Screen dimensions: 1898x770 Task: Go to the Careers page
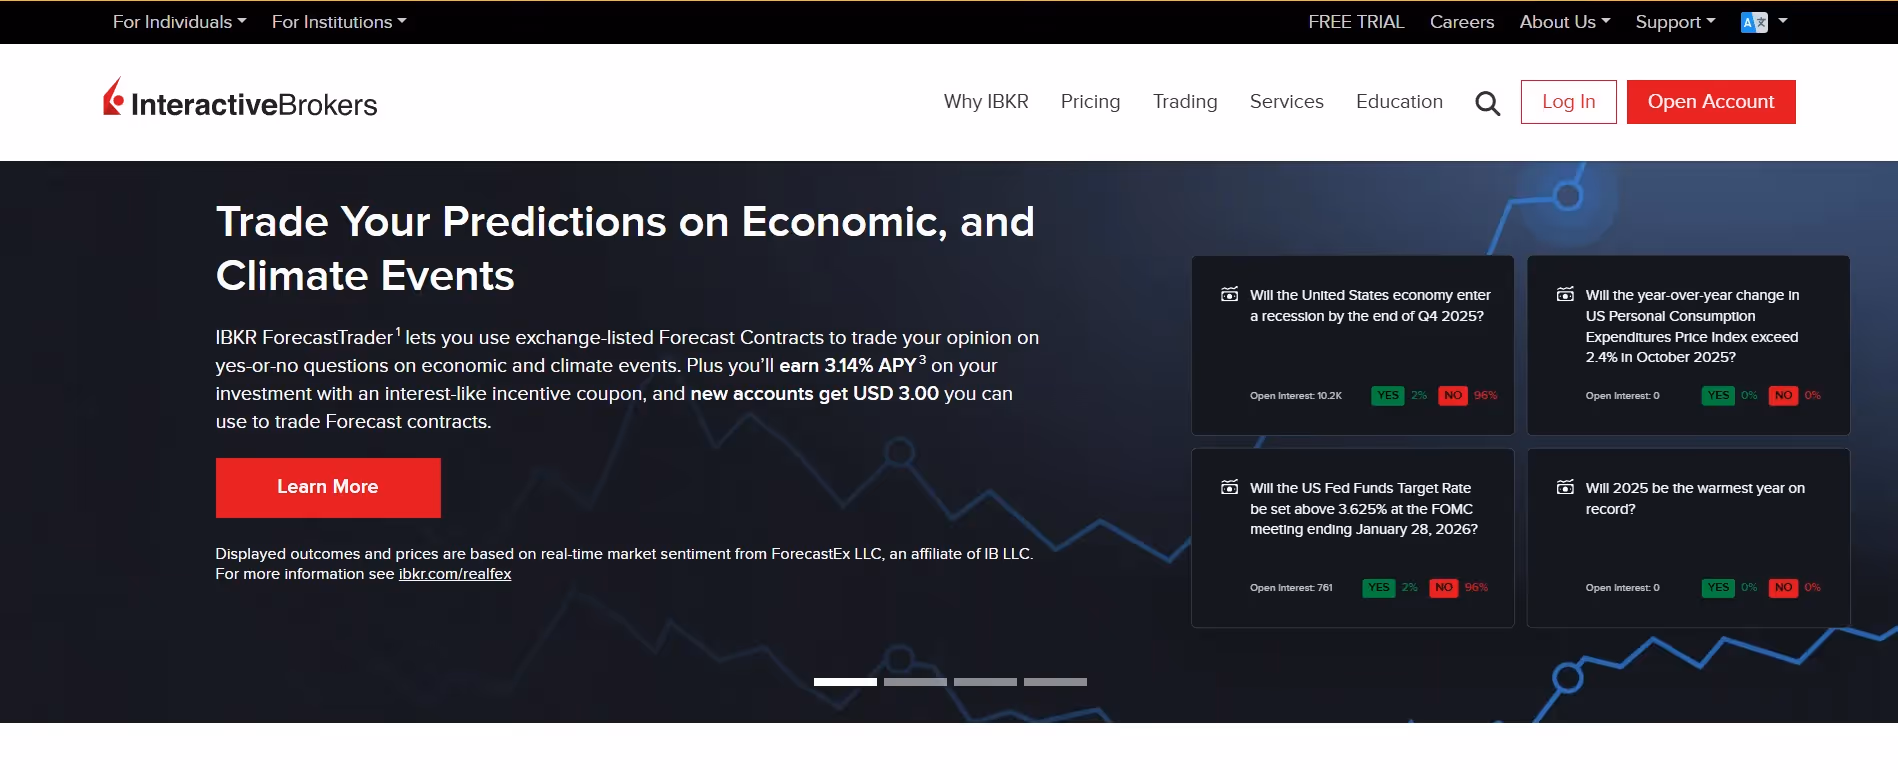point(1462,22)
